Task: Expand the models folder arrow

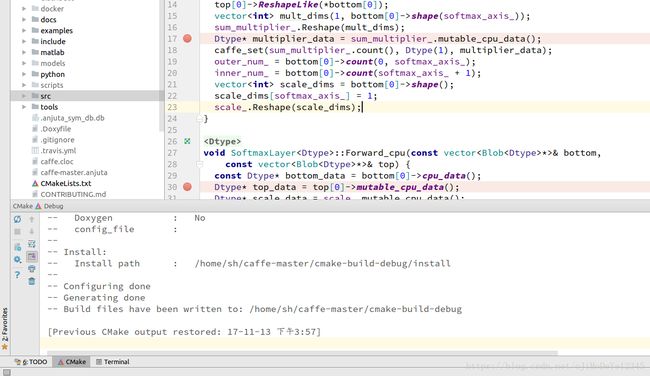Action: [24, 63]
